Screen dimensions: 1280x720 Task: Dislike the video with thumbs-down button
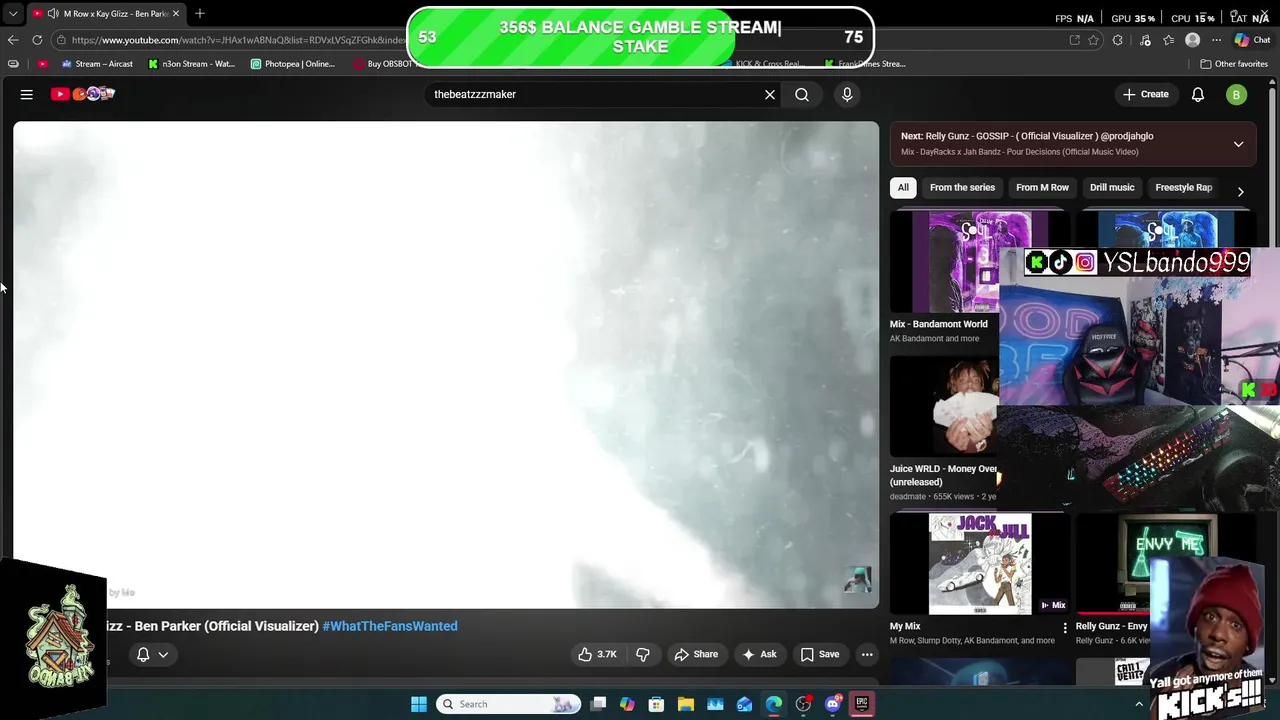(643, 654)
